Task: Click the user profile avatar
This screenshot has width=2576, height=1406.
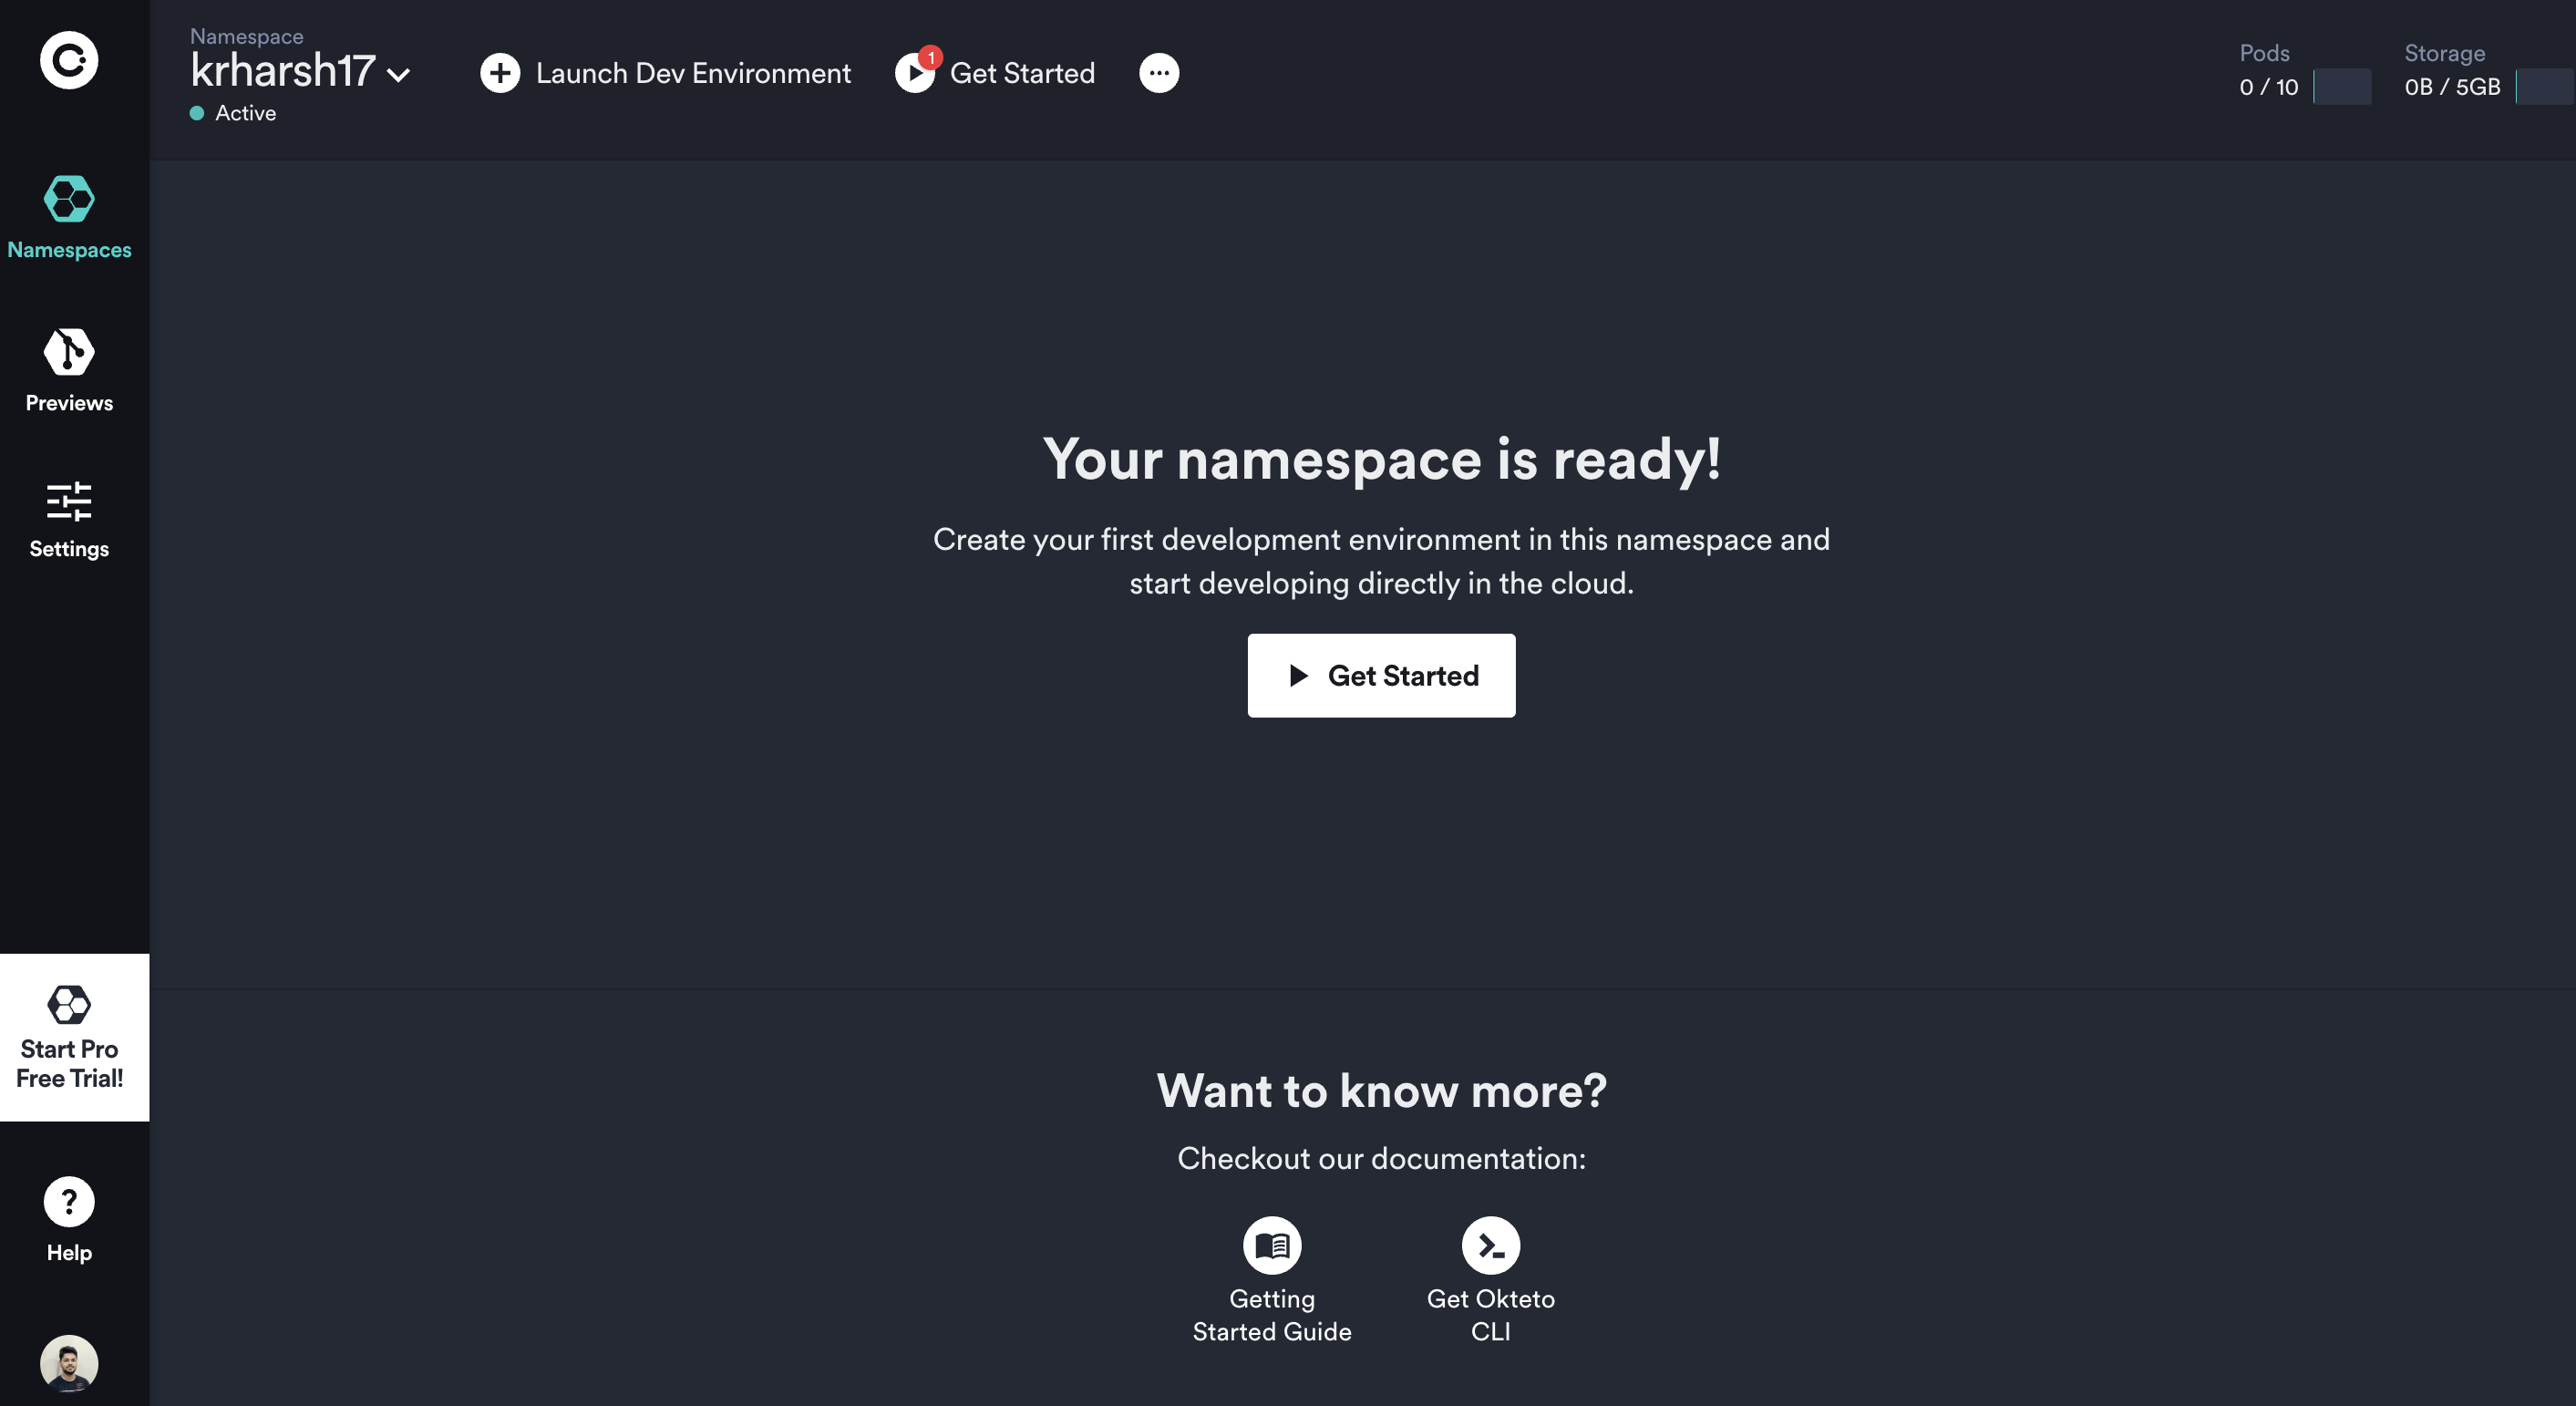Action: 69,1363
